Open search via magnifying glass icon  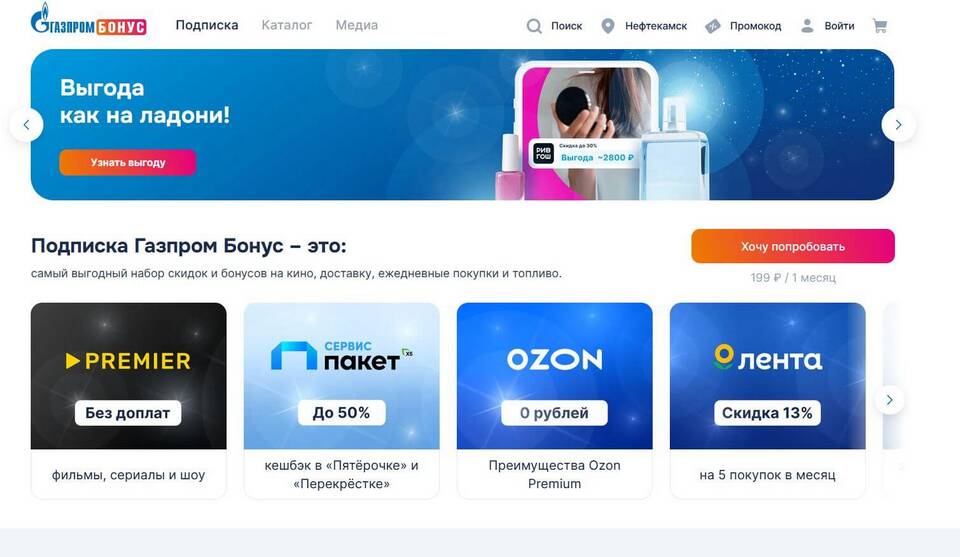[x=534, y=26]
